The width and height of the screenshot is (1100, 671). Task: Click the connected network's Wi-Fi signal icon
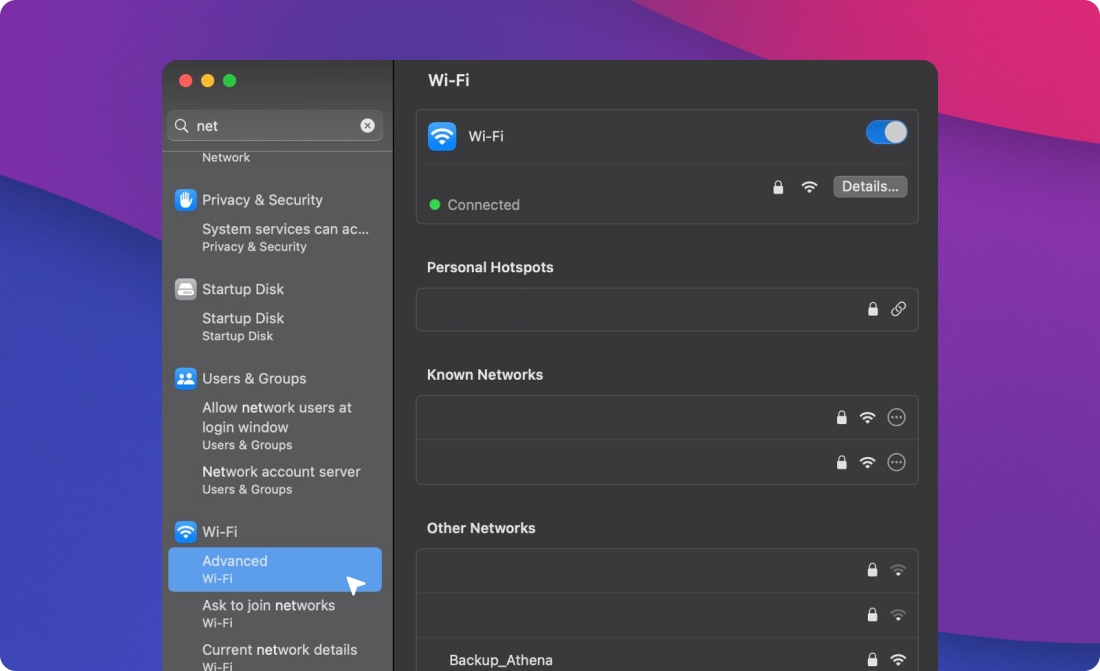(x=809, y=187)
